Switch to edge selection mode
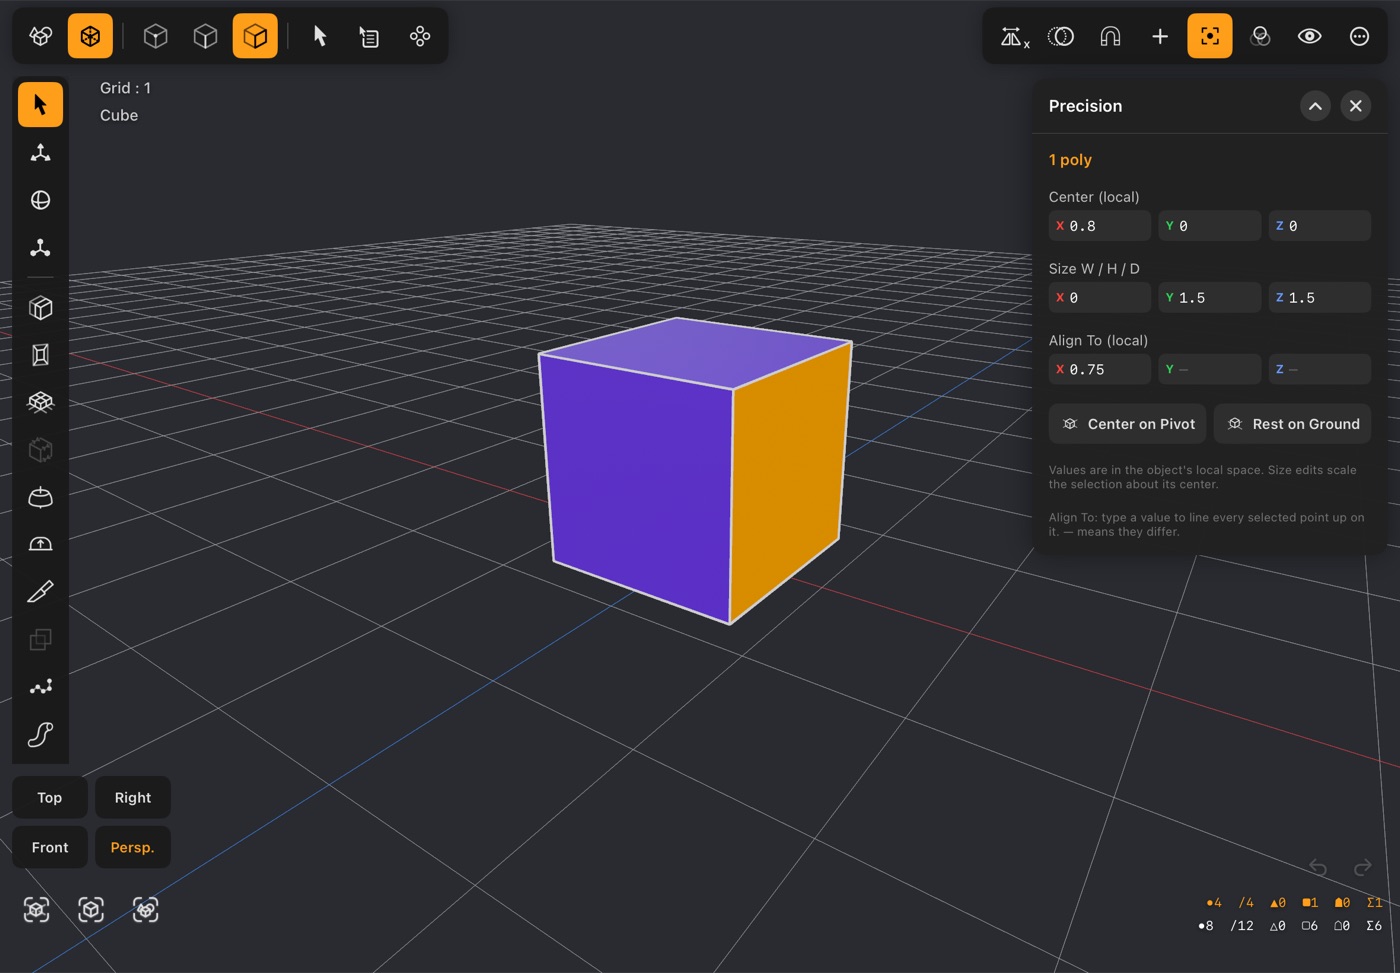1400x973 pixels. [x=205, y=36]
